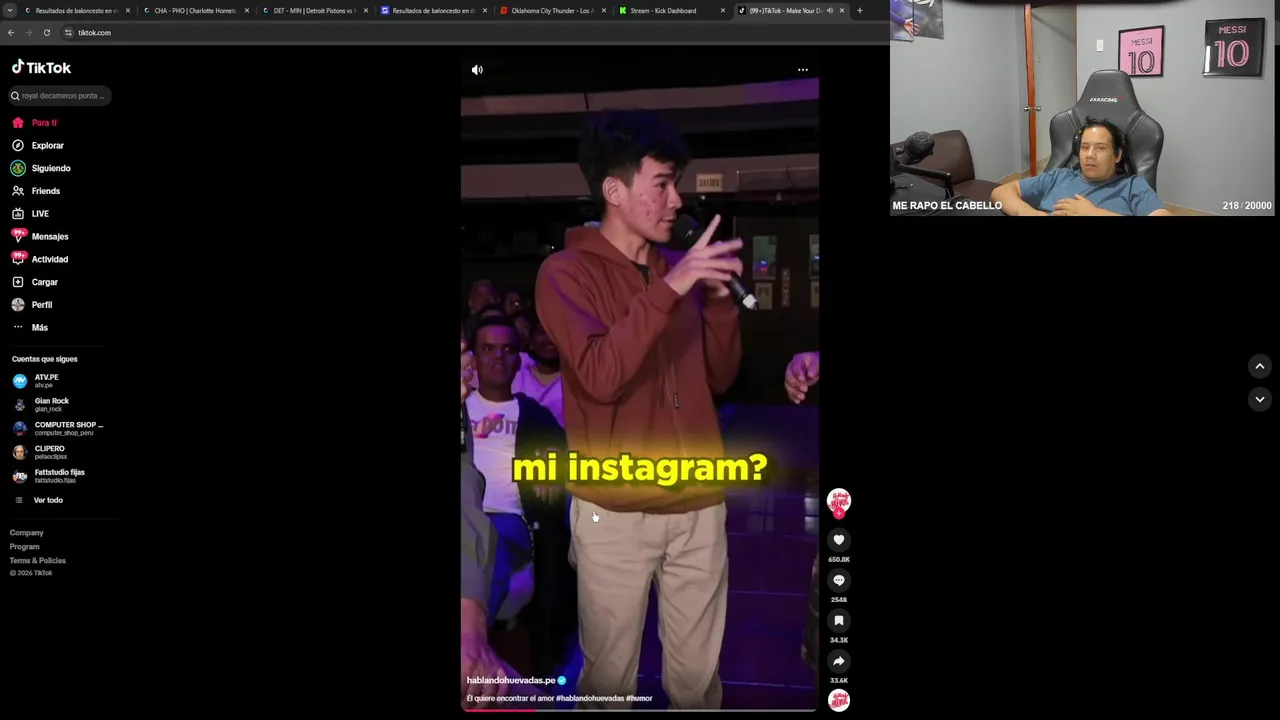The height and width of the screenshot is (720, 1280).
Task: Seek the video progress bar
Action: point(639,710)
